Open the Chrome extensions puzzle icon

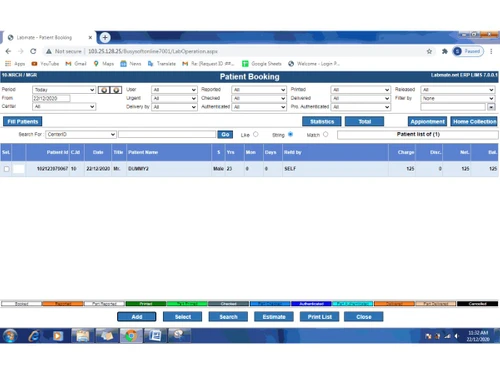[445, 51]
